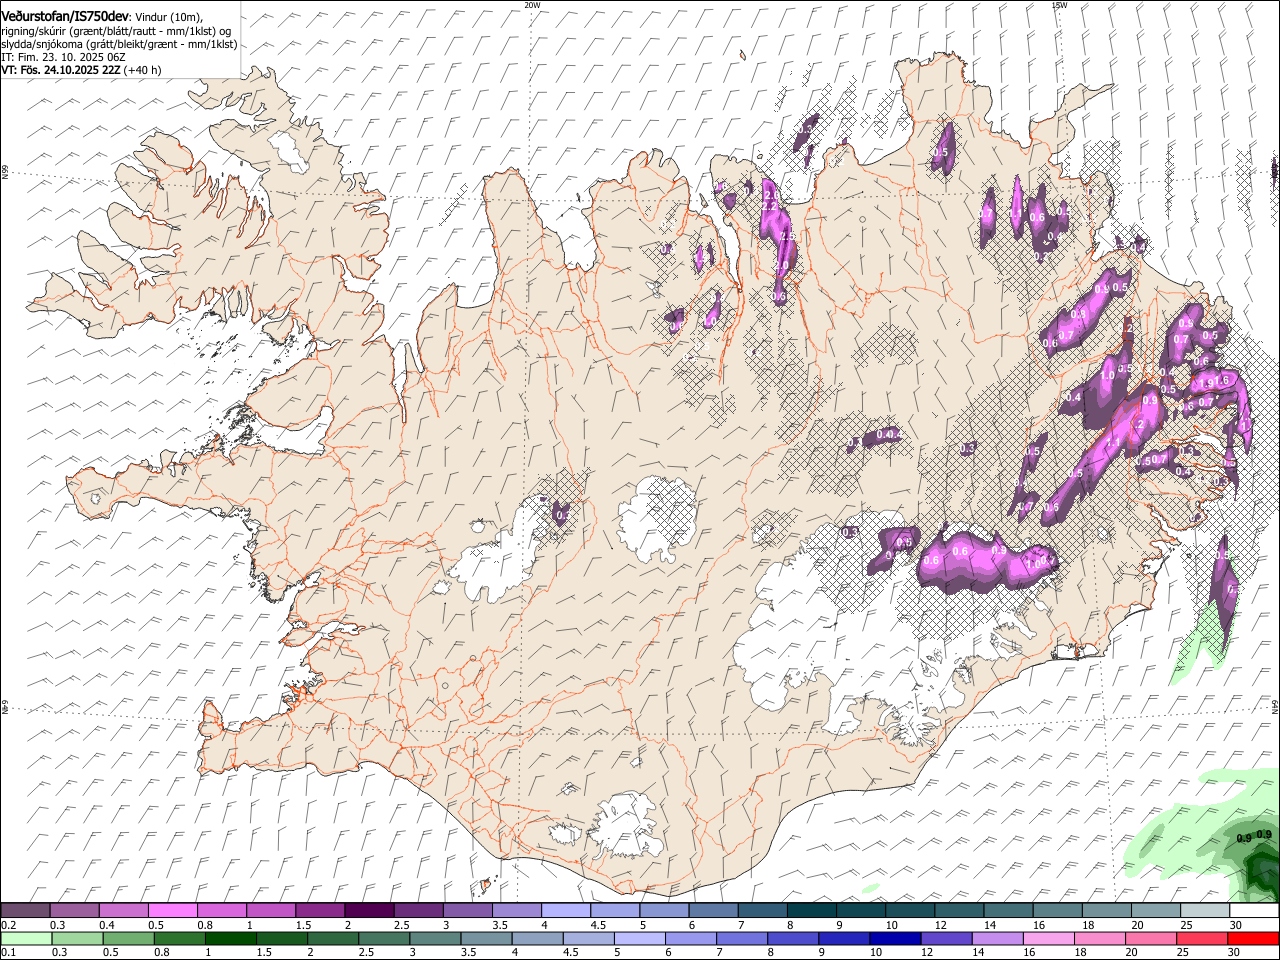
Task: Pick the dark purple 2 swatch on the snow scale
Action: click(x=368, y=911)
